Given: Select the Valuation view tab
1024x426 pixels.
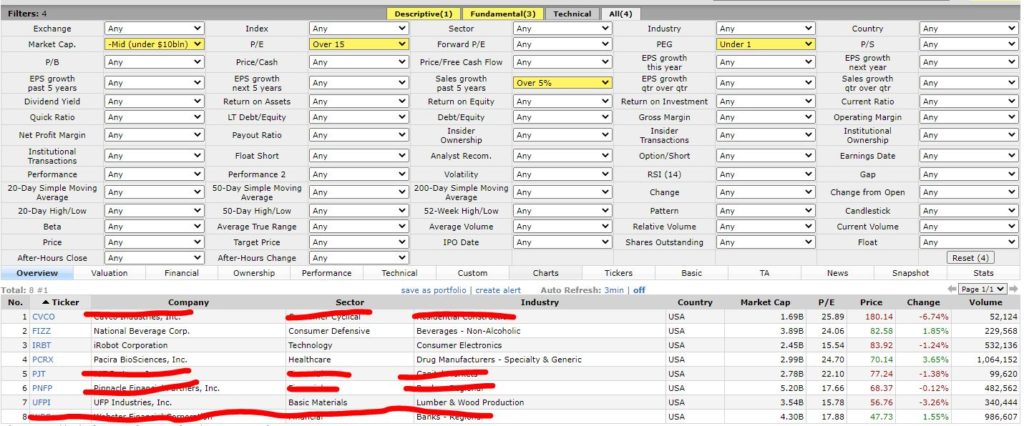Looking at the screenshot, I should point(109,273).
